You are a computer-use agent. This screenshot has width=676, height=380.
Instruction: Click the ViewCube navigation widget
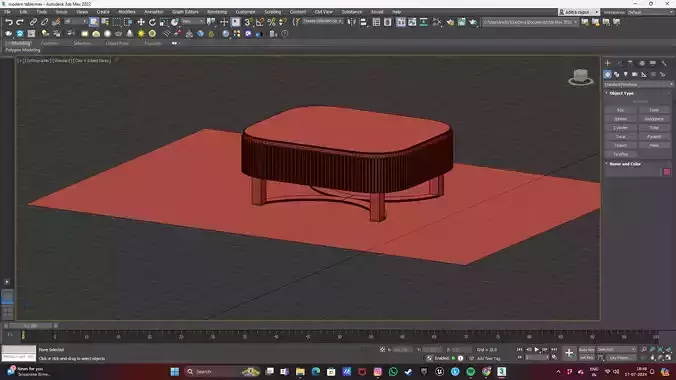click(x=581, y=77)
